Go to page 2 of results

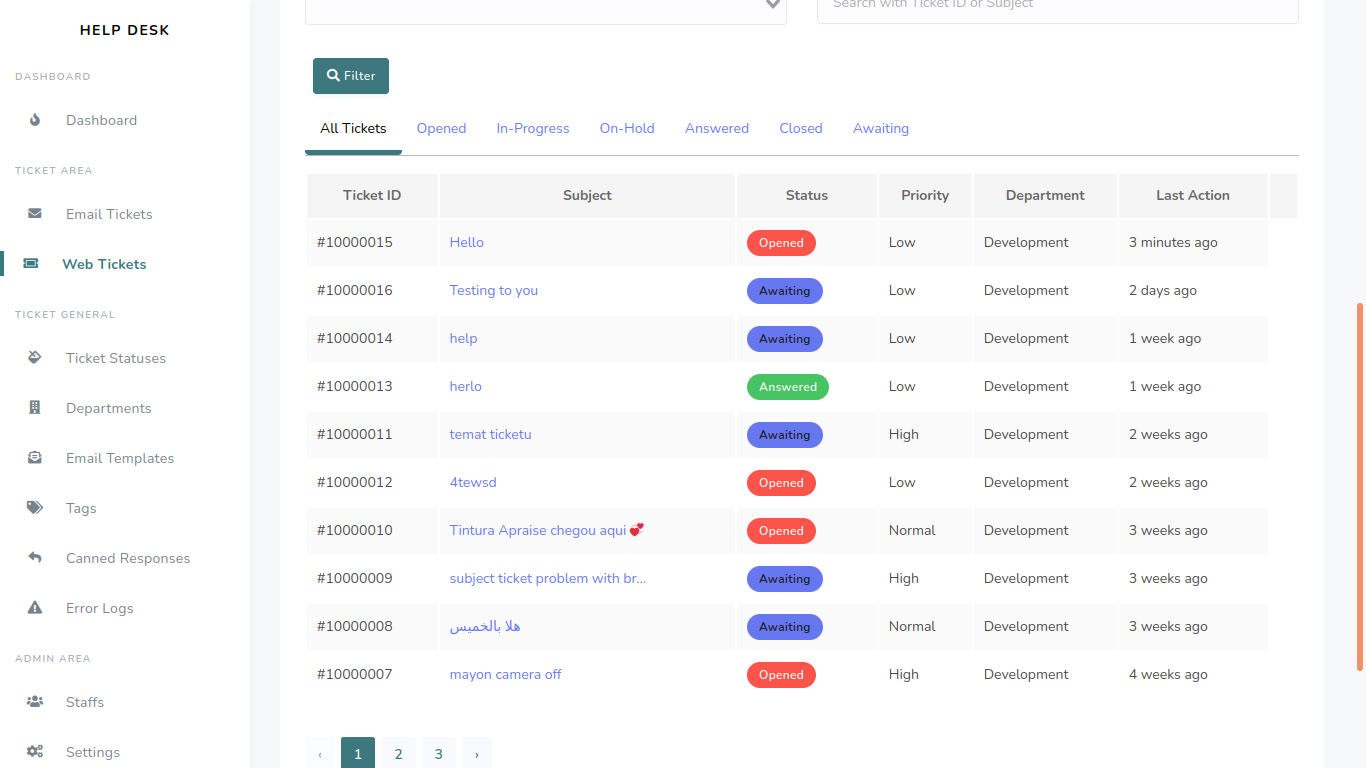(x=398, y=753)
